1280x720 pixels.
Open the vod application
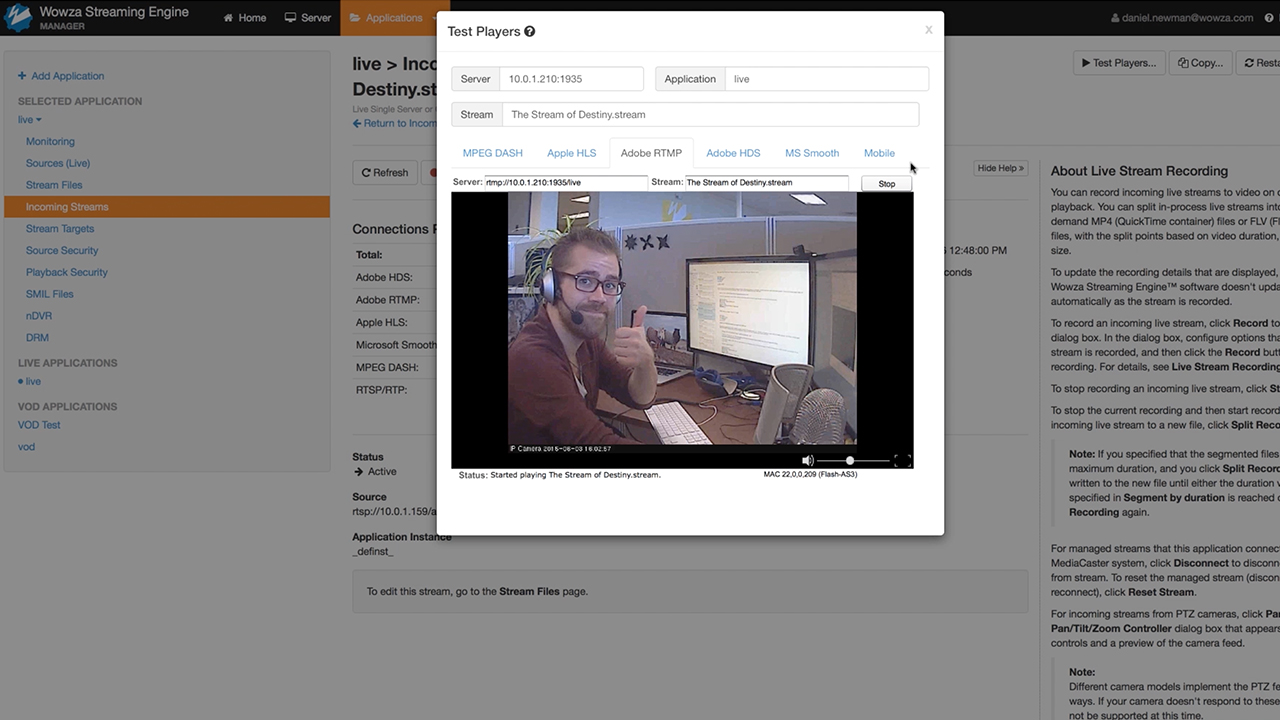(x=26, y=447)
